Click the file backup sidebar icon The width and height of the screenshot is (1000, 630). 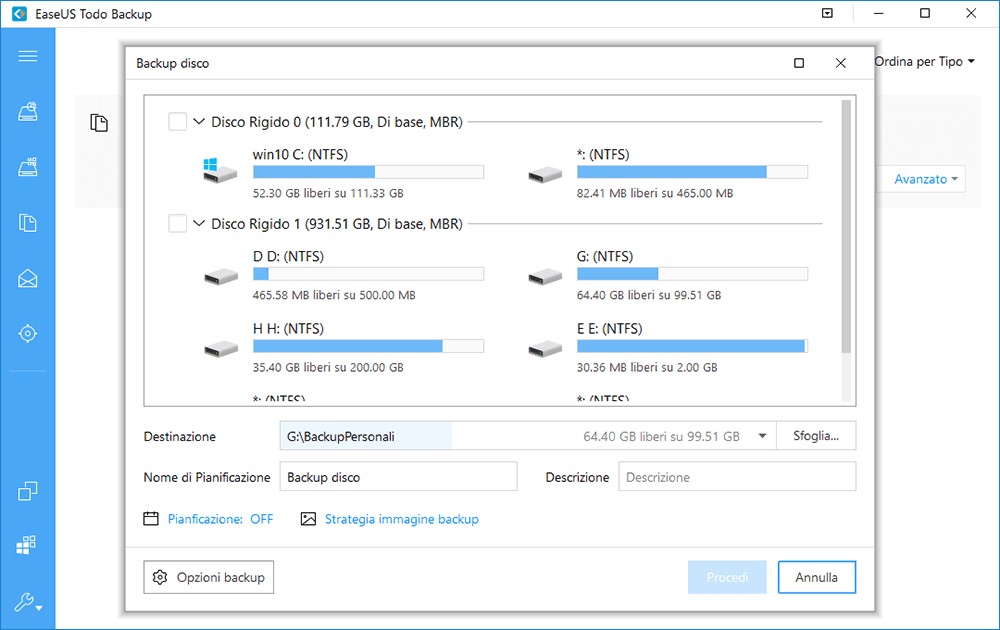(x=27, y=223)
